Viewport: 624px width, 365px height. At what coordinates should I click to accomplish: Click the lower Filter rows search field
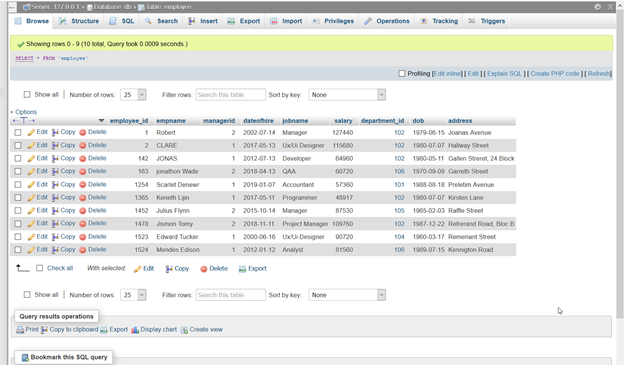[x=230, y=295]
